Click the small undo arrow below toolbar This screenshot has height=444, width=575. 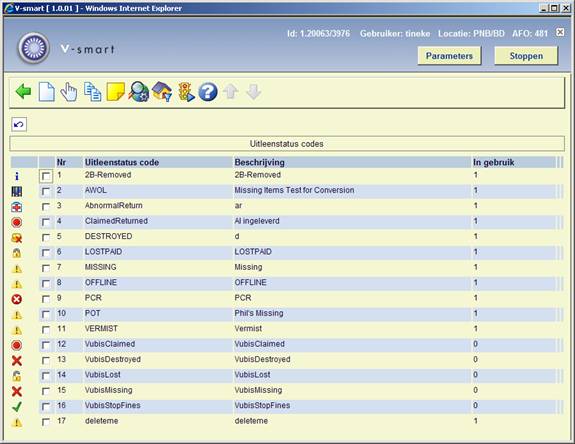tap(19, 125)
